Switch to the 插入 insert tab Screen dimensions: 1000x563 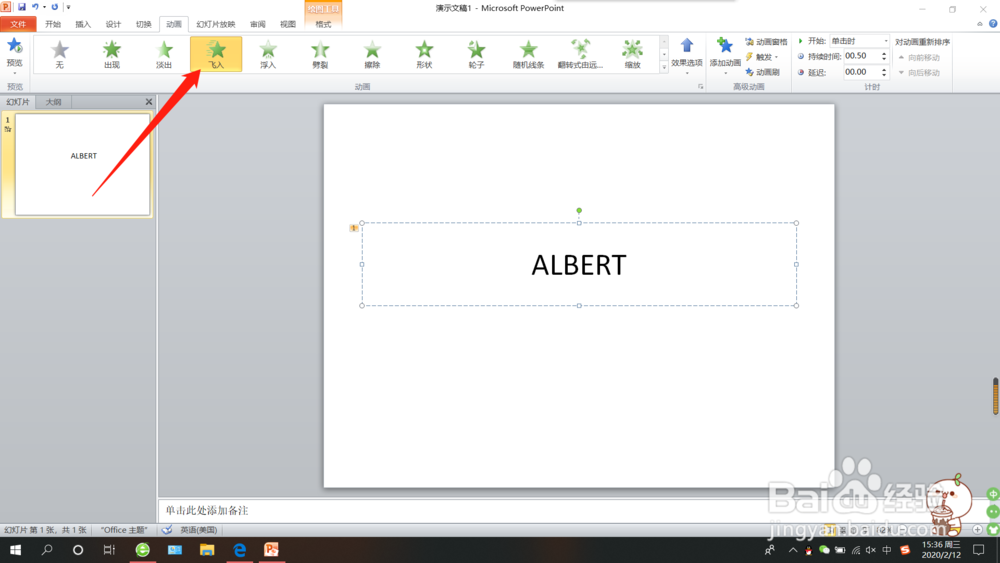click(x=83, y=24)
